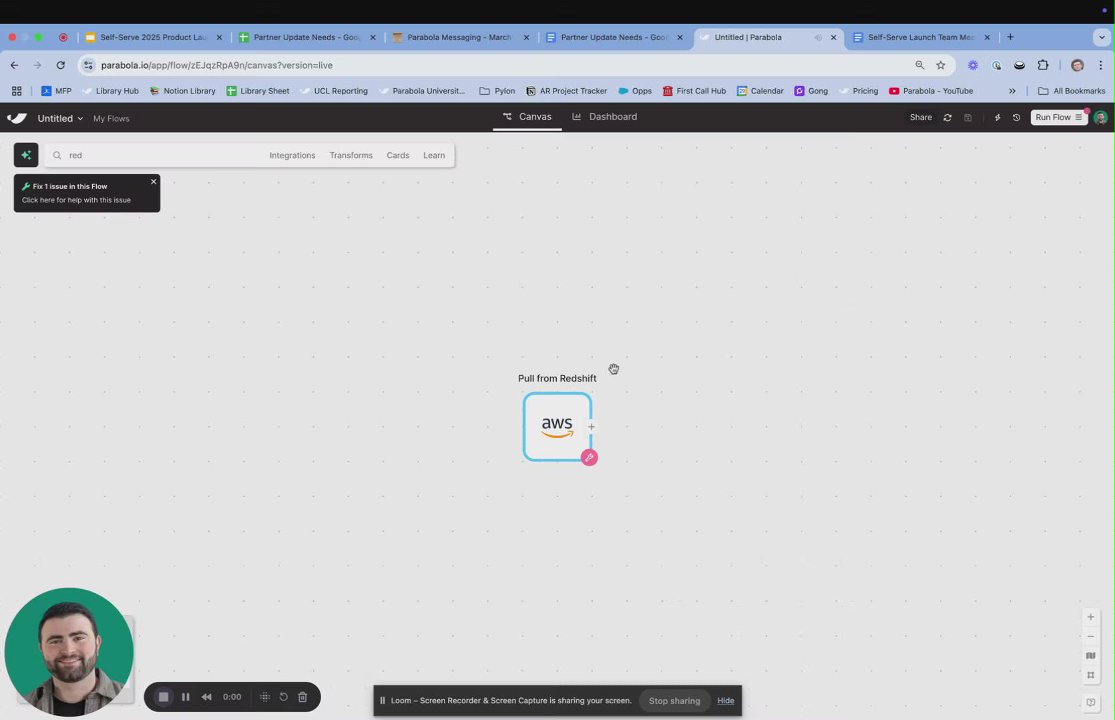Click the Fix 1 issue in this Flow notice
The image size is (1115, 720).
click(x=87, y=193)
